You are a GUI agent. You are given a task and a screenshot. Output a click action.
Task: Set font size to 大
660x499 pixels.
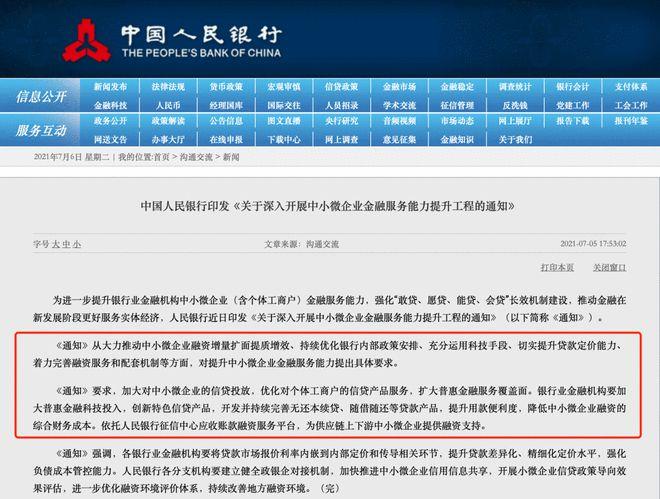coord(56,244)
